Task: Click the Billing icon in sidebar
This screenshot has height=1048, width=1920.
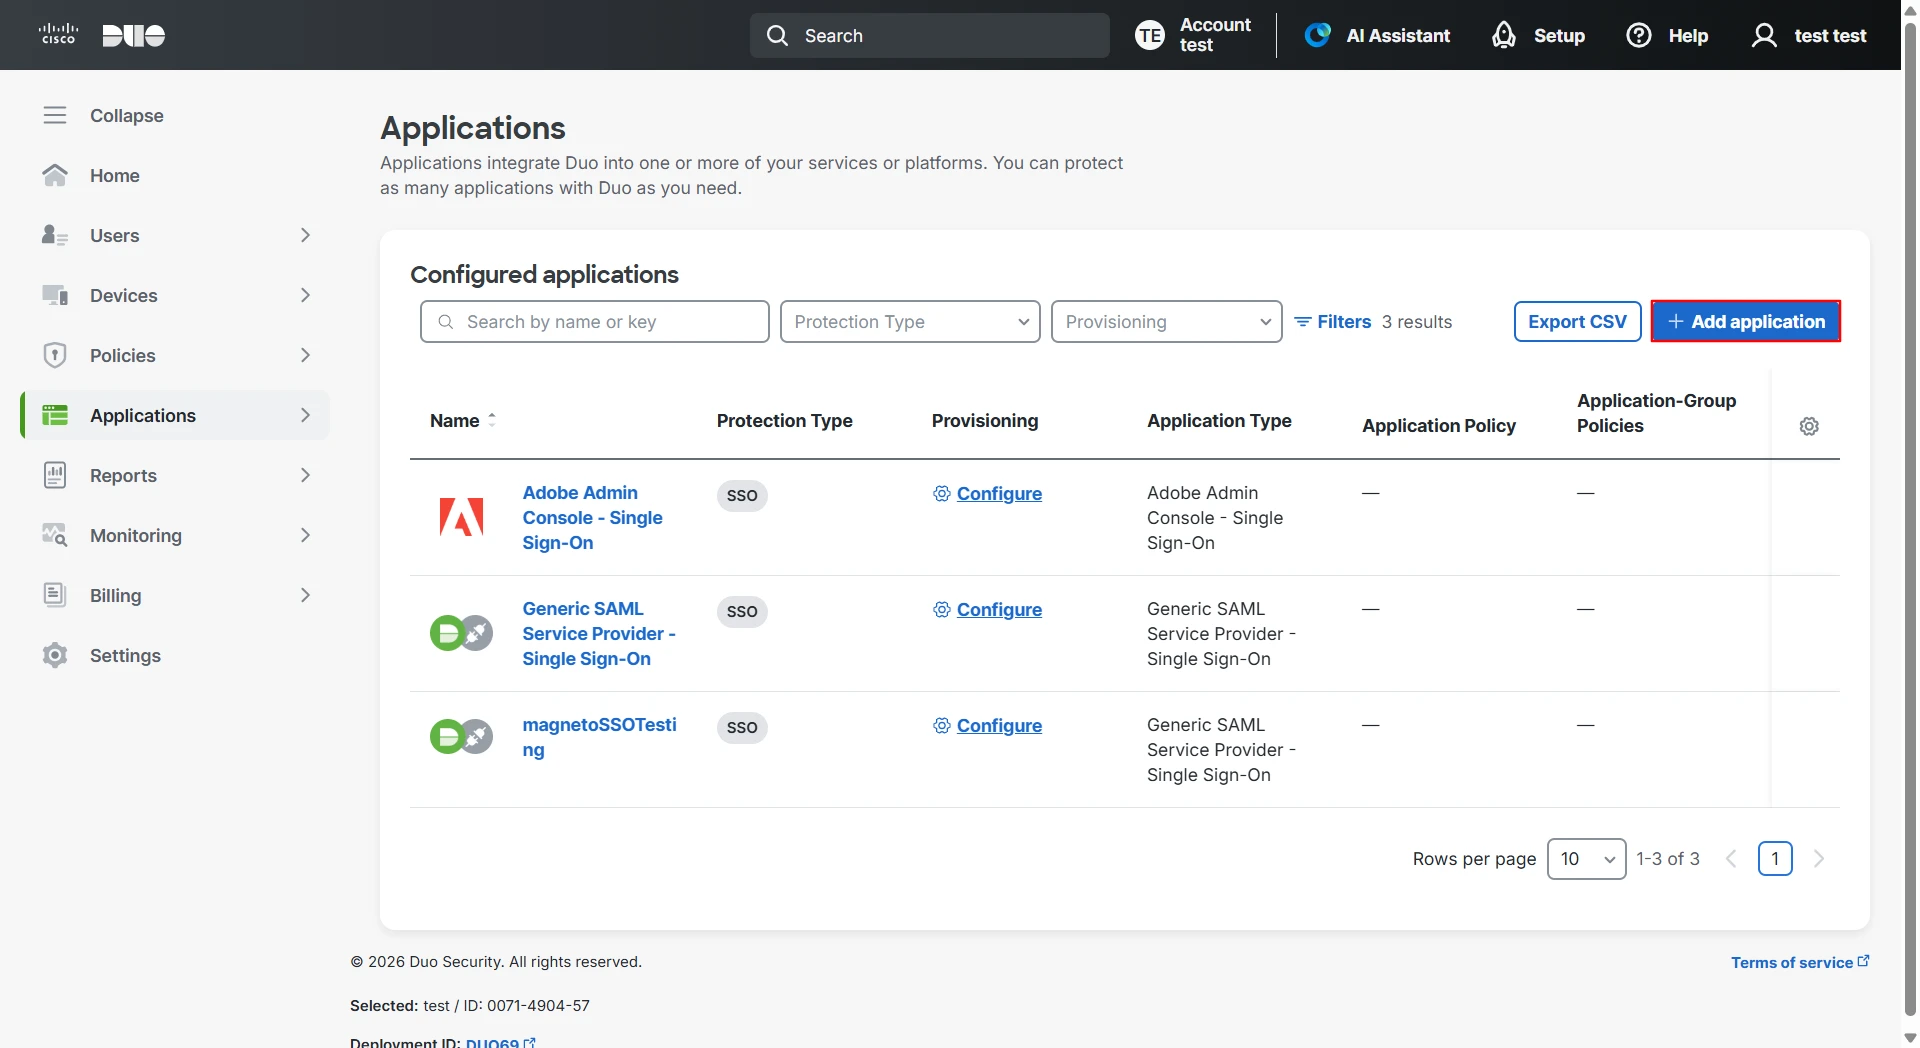Action: click(x=55, y=595)
